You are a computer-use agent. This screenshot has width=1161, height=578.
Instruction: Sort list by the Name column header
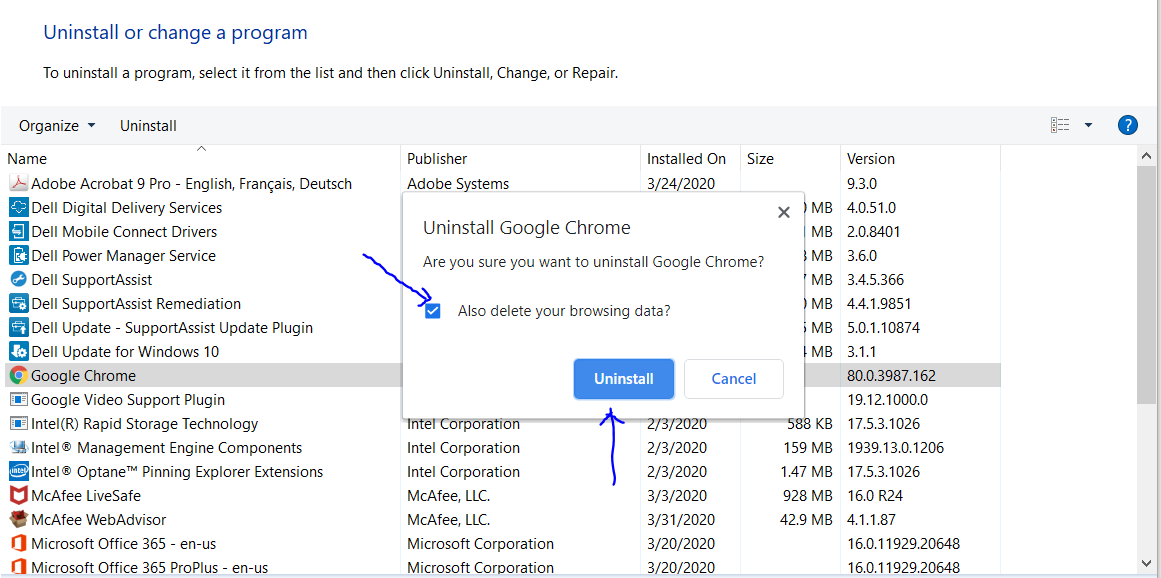coord(27,159)
